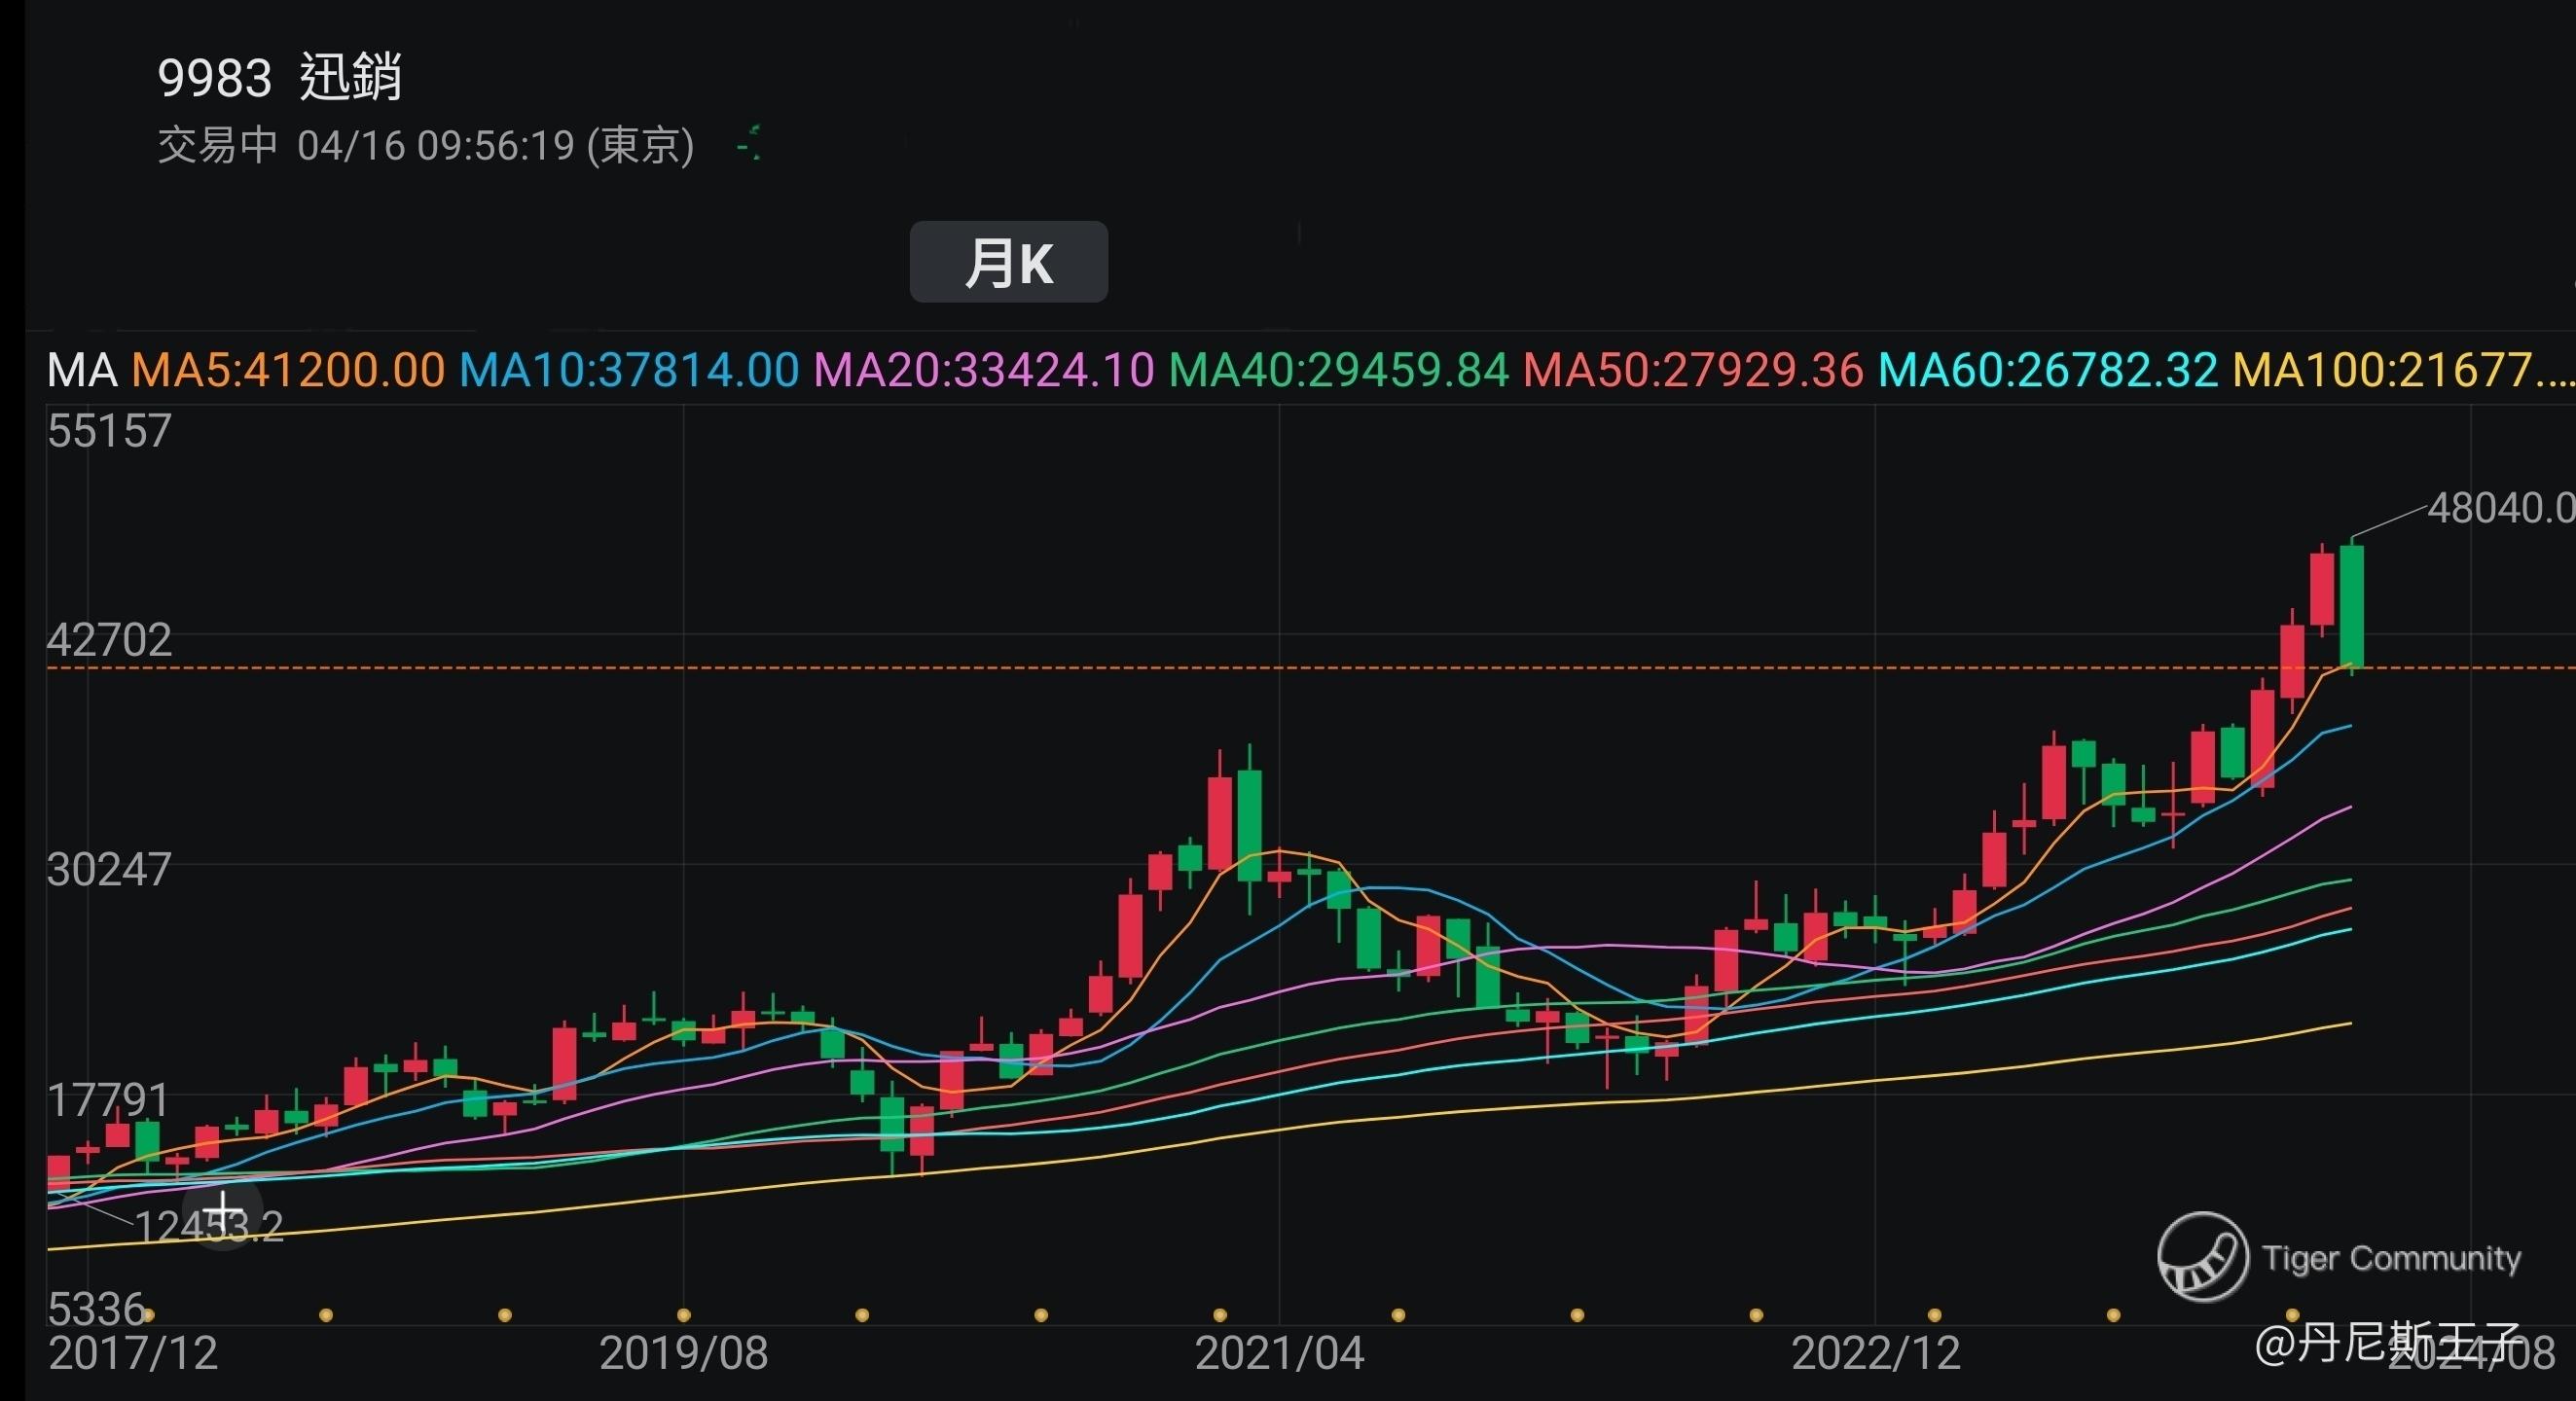The width and height of the screenshot is (2576, 1401).
Task: Toggle the orange MA5 indicator label
Action: coord(288,370)
